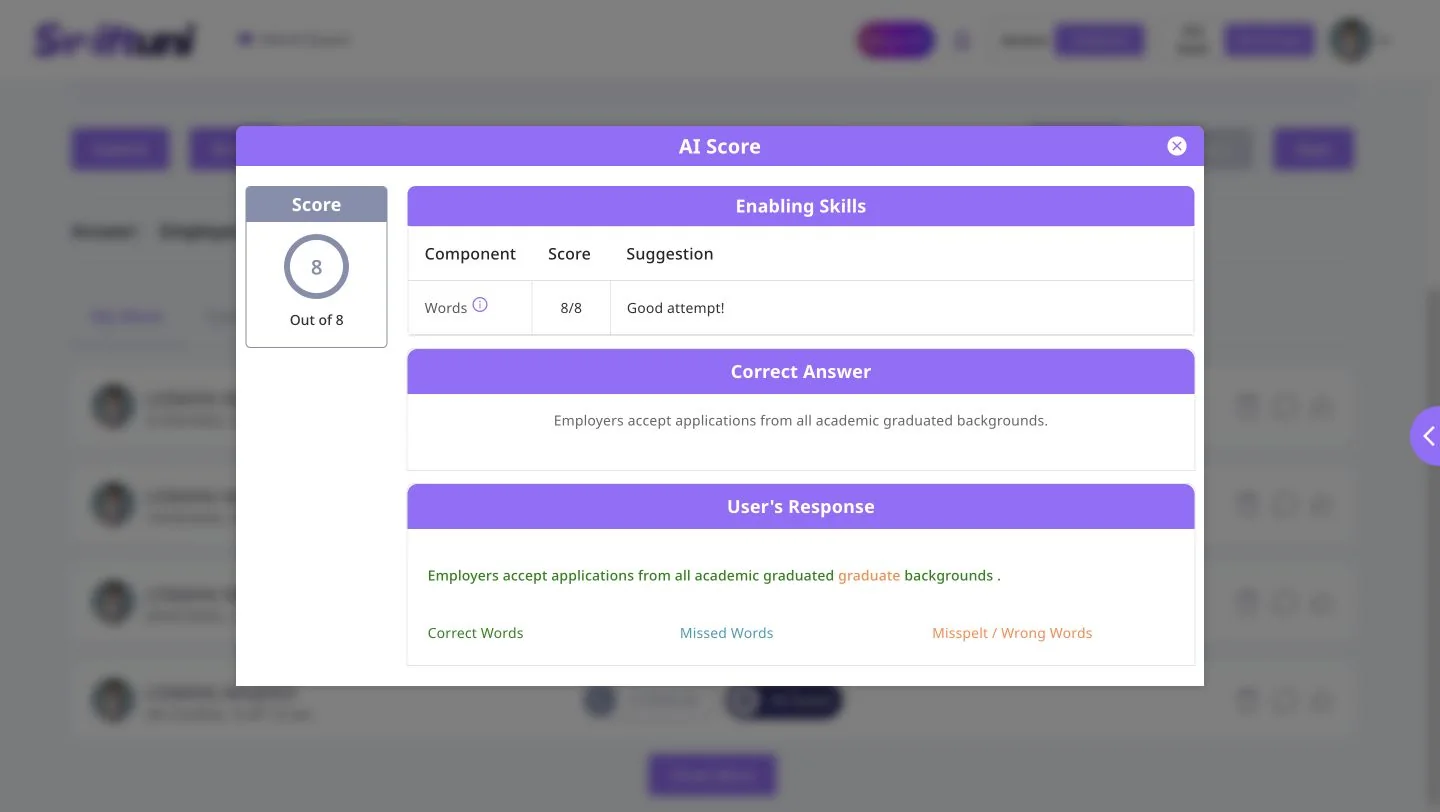Click the misspelt word 'graduate' in response
Screen dimensions: 1440x812
pos(869,576)
